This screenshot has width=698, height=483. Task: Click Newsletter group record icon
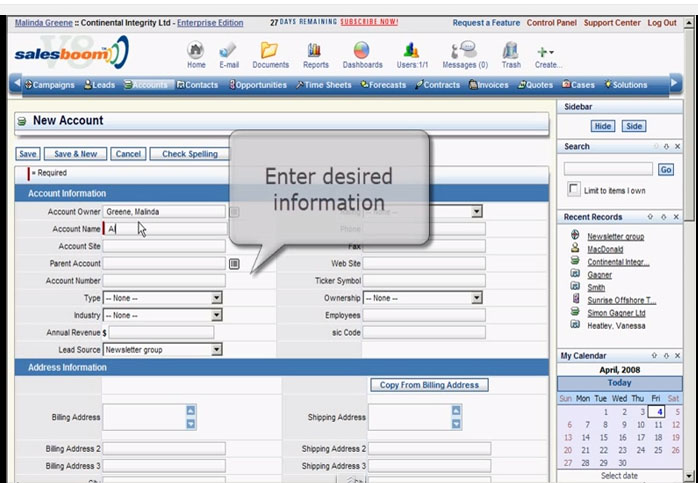point(575,235)
